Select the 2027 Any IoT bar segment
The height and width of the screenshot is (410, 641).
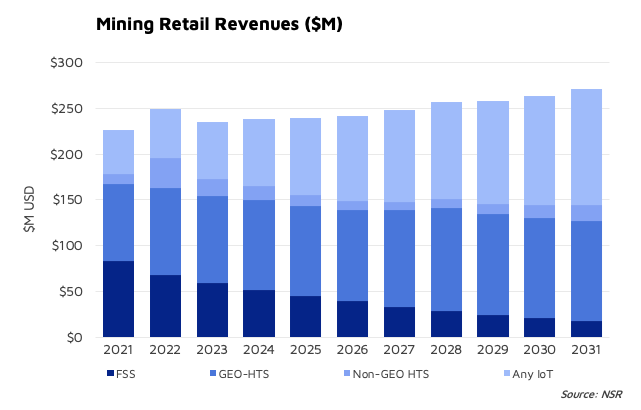(399, 156)
